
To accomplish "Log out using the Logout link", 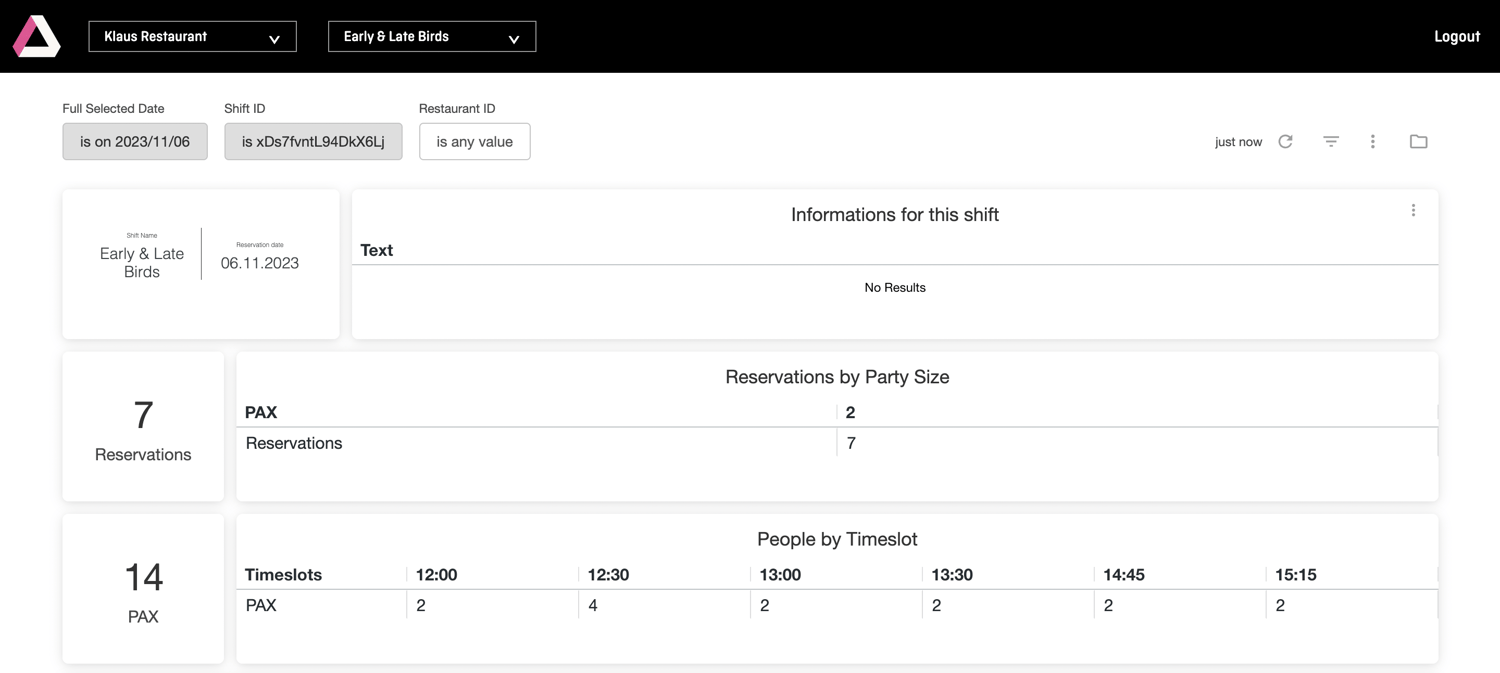I will coord(1456,37).
